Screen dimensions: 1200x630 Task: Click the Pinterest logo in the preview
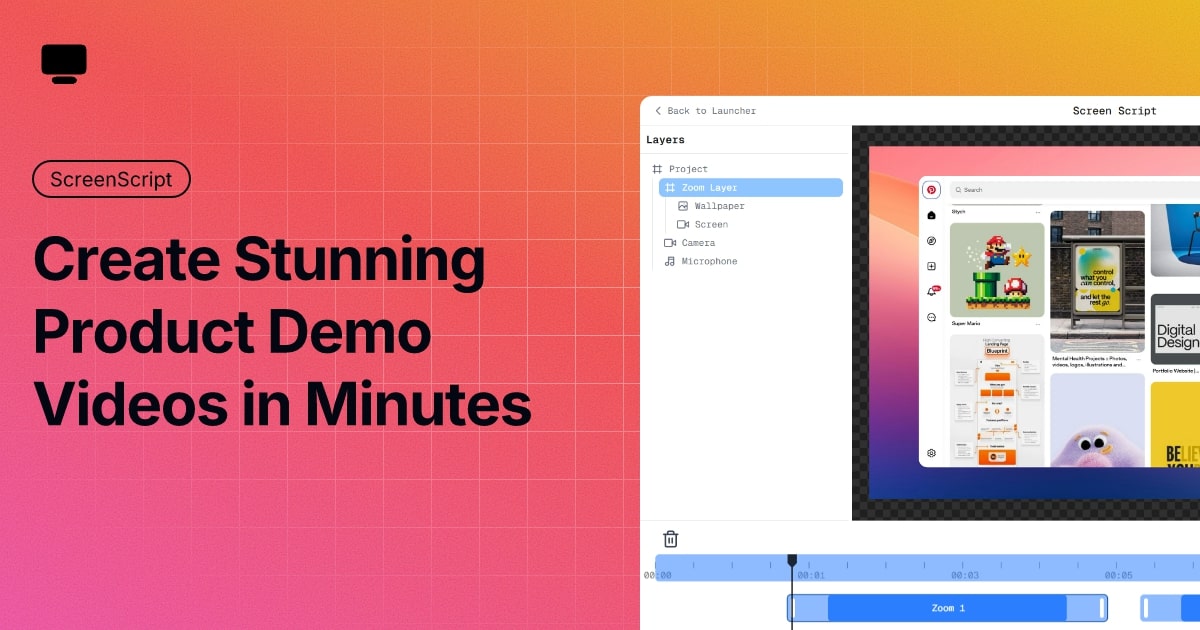pyautogui.click(x=931, y=190)
